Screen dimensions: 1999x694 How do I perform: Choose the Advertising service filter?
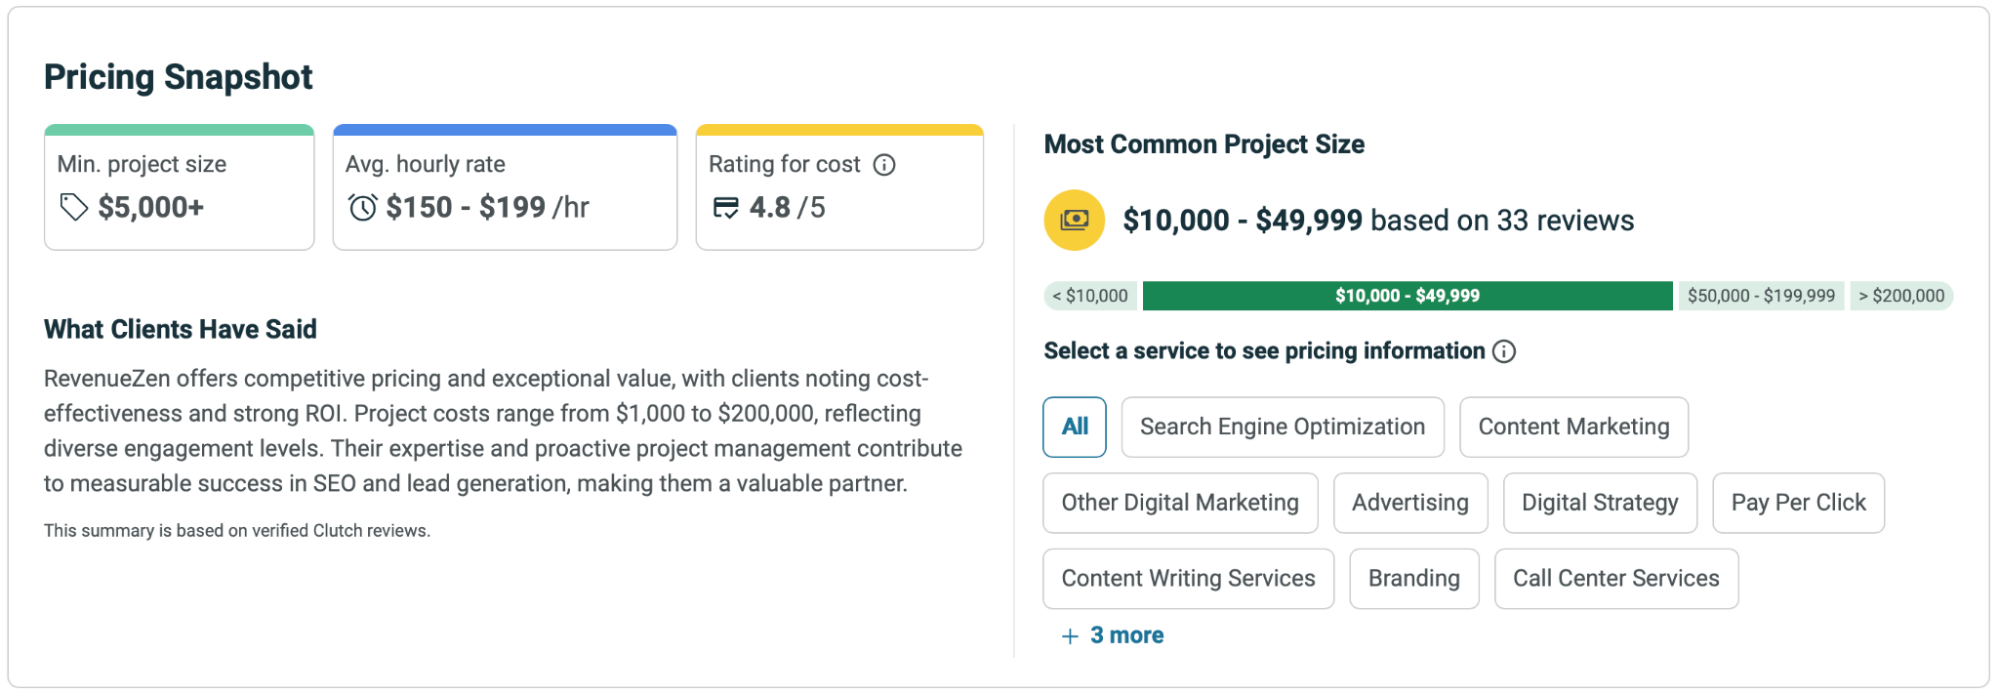(x=1410, y=503)
